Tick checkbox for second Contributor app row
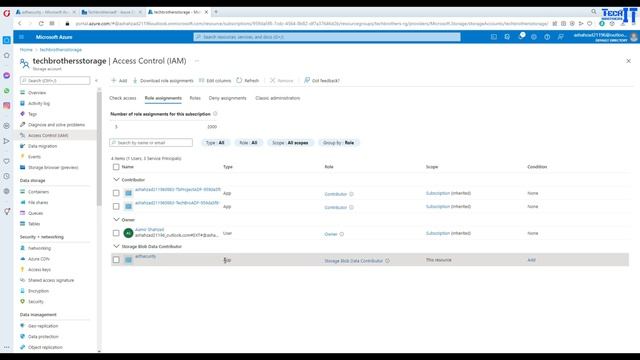This screenshot has height=360, width=640. tap(116, 207)
